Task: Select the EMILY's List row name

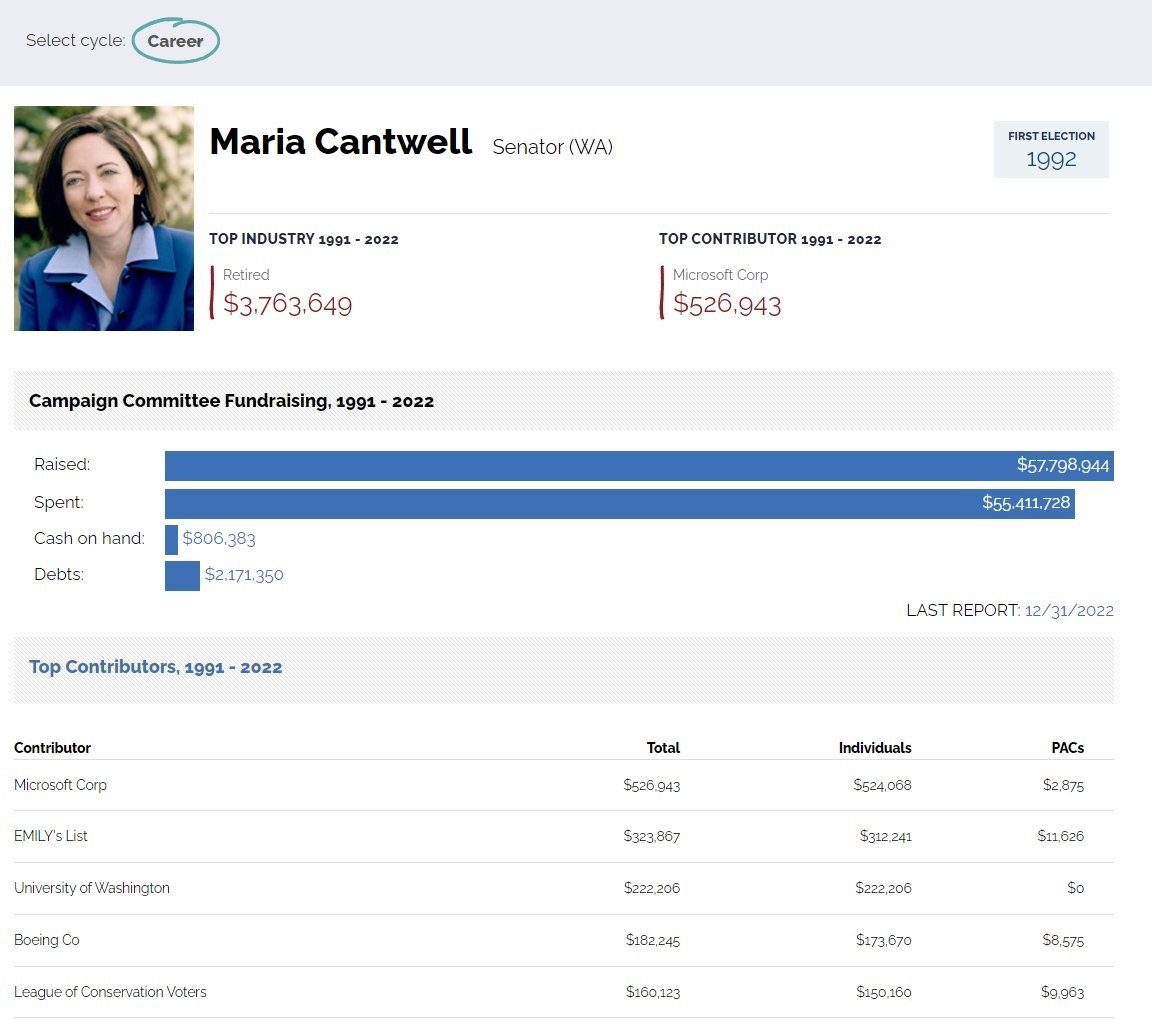Action: (51, 836)
